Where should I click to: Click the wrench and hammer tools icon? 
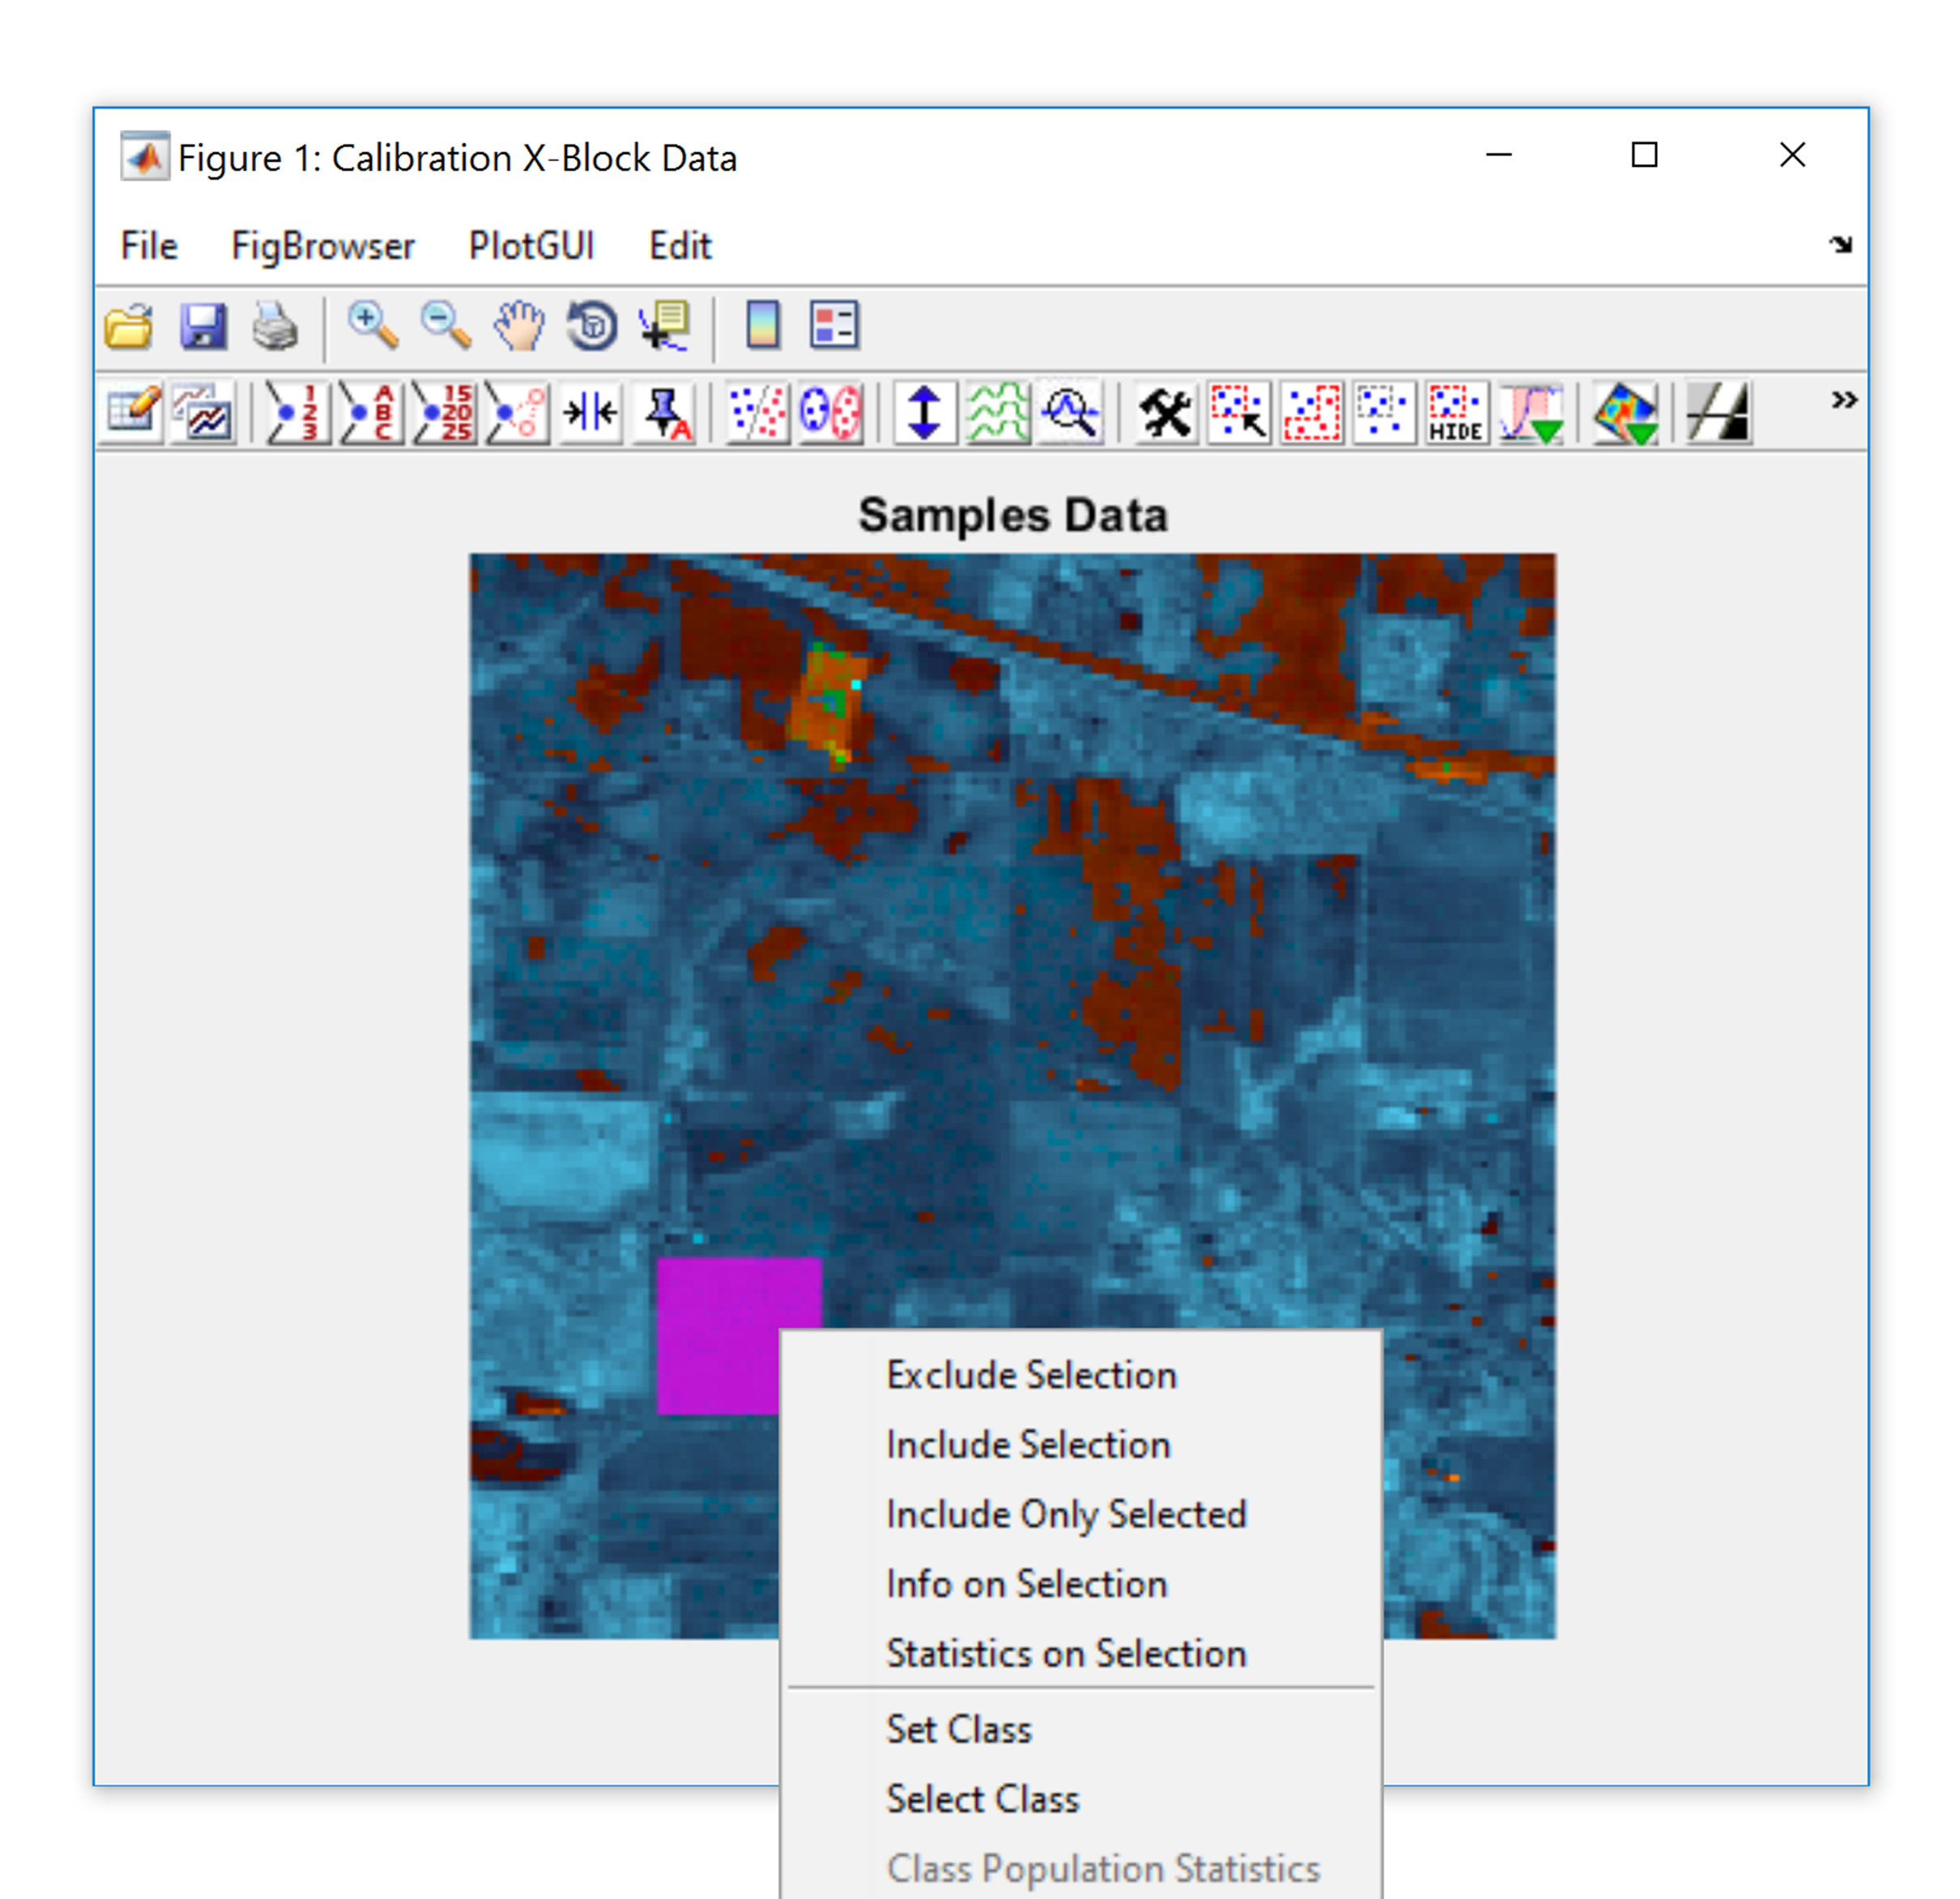[x=1166, y=411]
